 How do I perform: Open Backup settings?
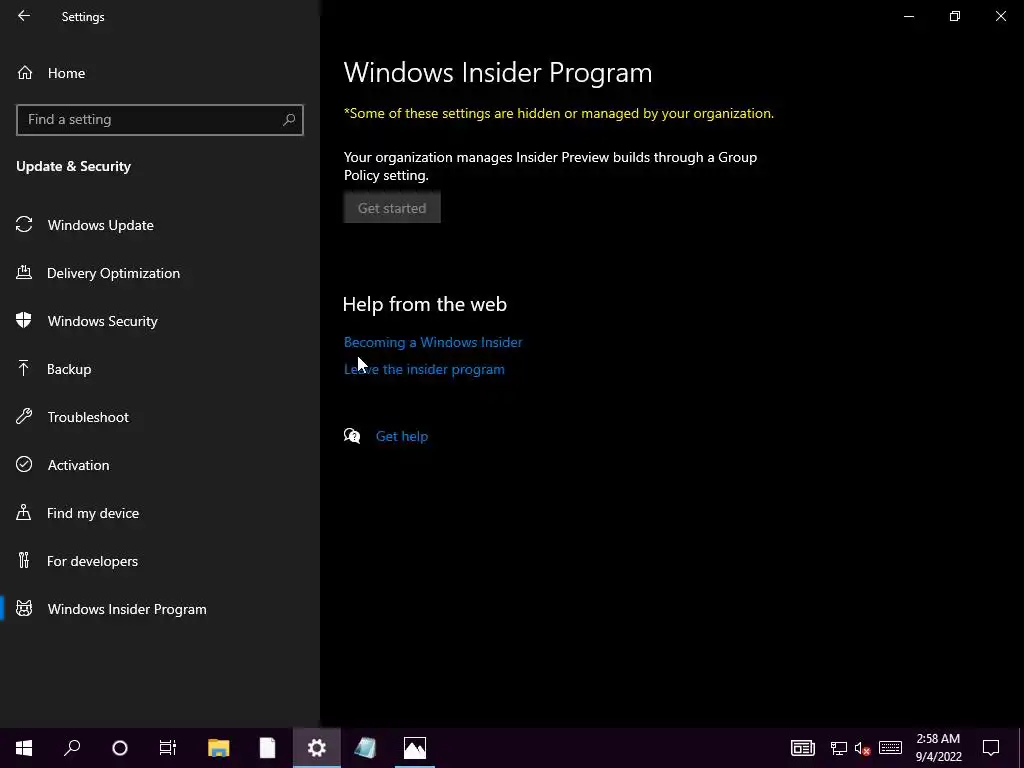(69, 369)
